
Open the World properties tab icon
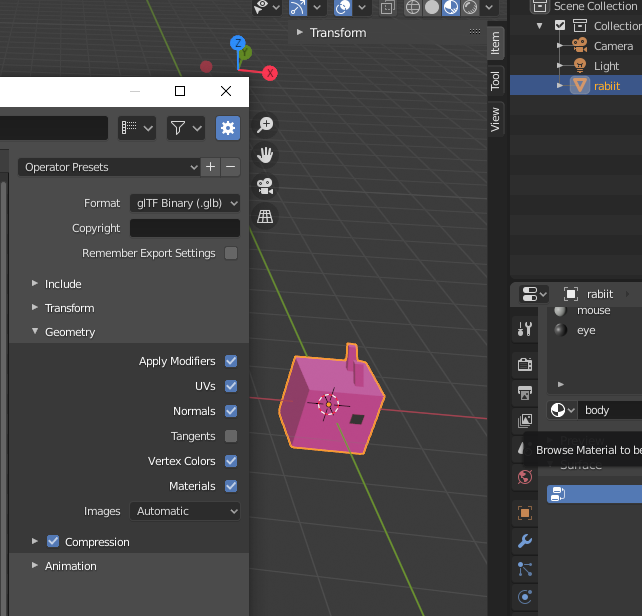coord(524,477)
